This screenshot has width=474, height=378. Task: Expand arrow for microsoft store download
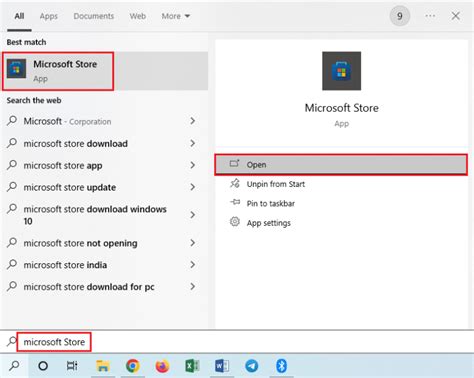[193, 143]
